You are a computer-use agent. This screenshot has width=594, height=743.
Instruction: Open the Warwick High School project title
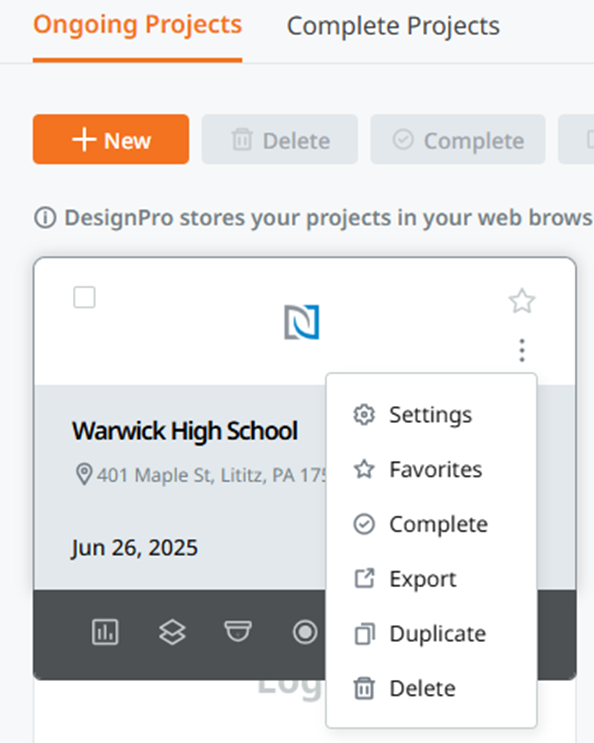(185, 431)
